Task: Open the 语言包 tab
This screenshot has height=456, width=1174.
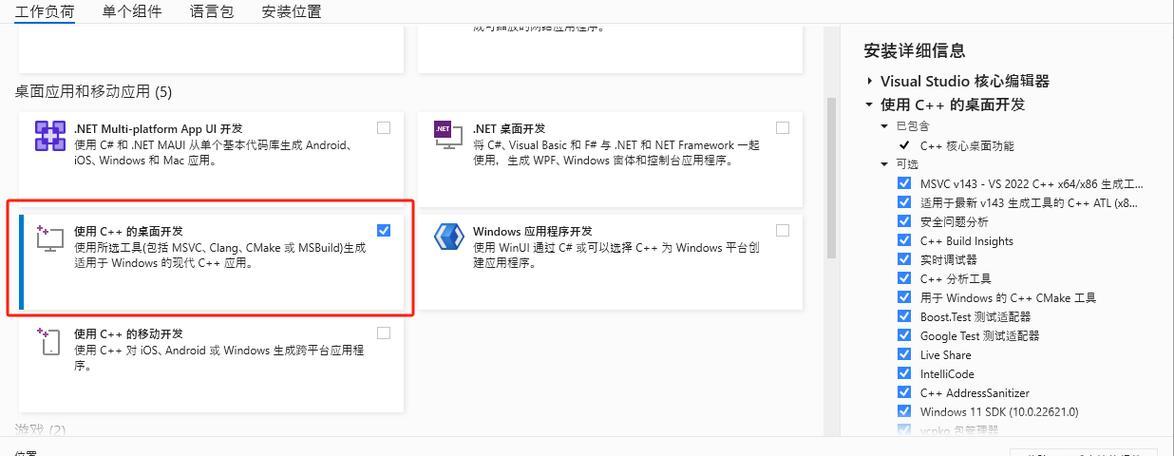Action: click(x=212, y=12)
